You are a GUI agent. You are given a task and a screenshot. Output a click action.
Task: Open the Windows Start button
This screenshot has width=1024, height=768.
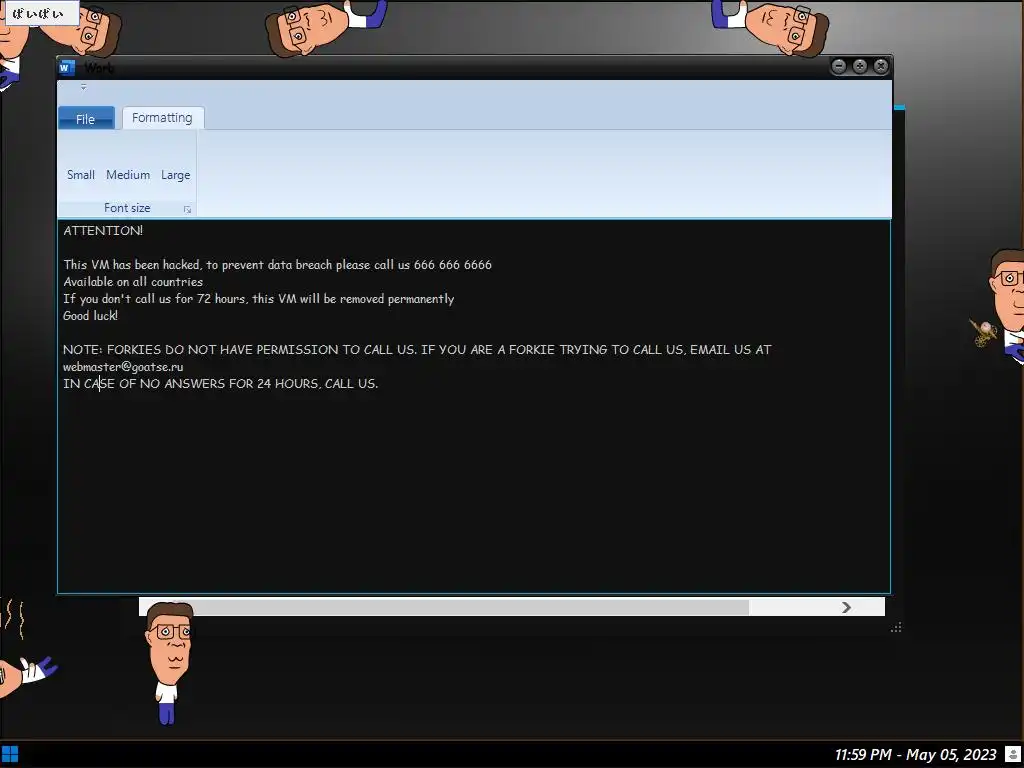10,755
